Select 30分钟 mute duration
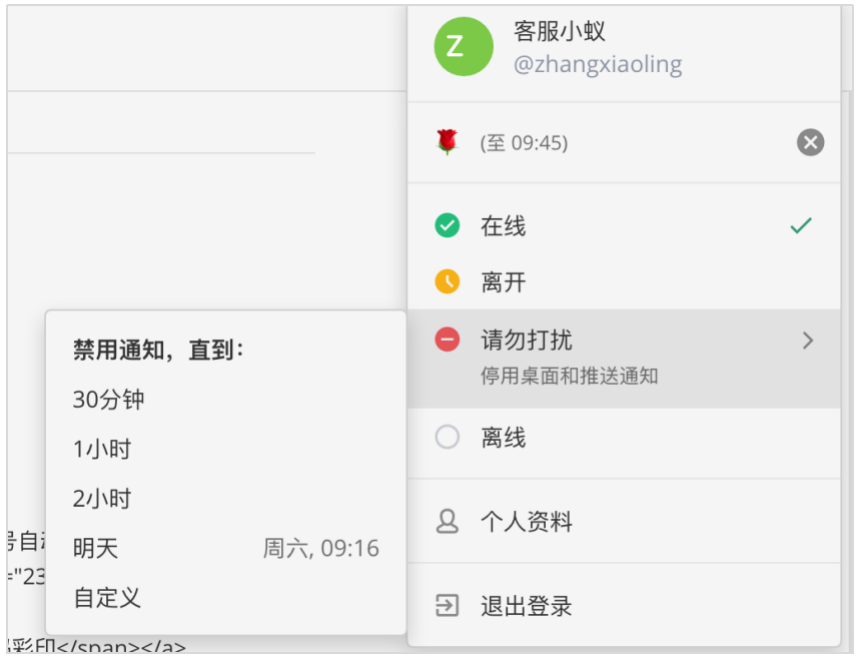The height and width of the screenshot is (658, 858). coord(109,400)
